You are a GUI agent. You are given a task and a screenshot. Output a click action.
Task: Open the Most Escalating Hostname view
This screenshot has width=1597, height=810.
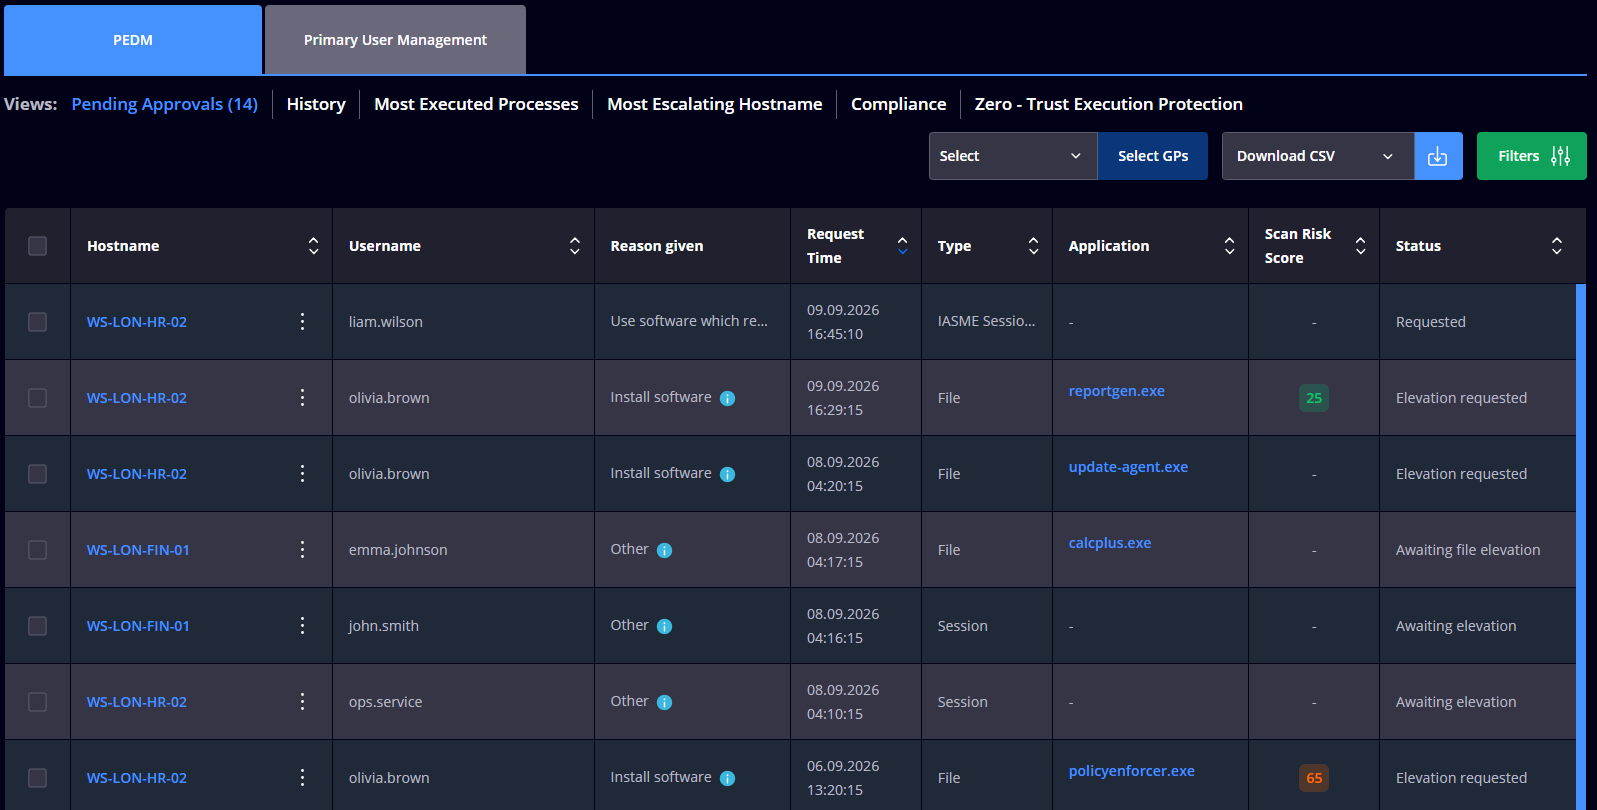click(715, 104)
